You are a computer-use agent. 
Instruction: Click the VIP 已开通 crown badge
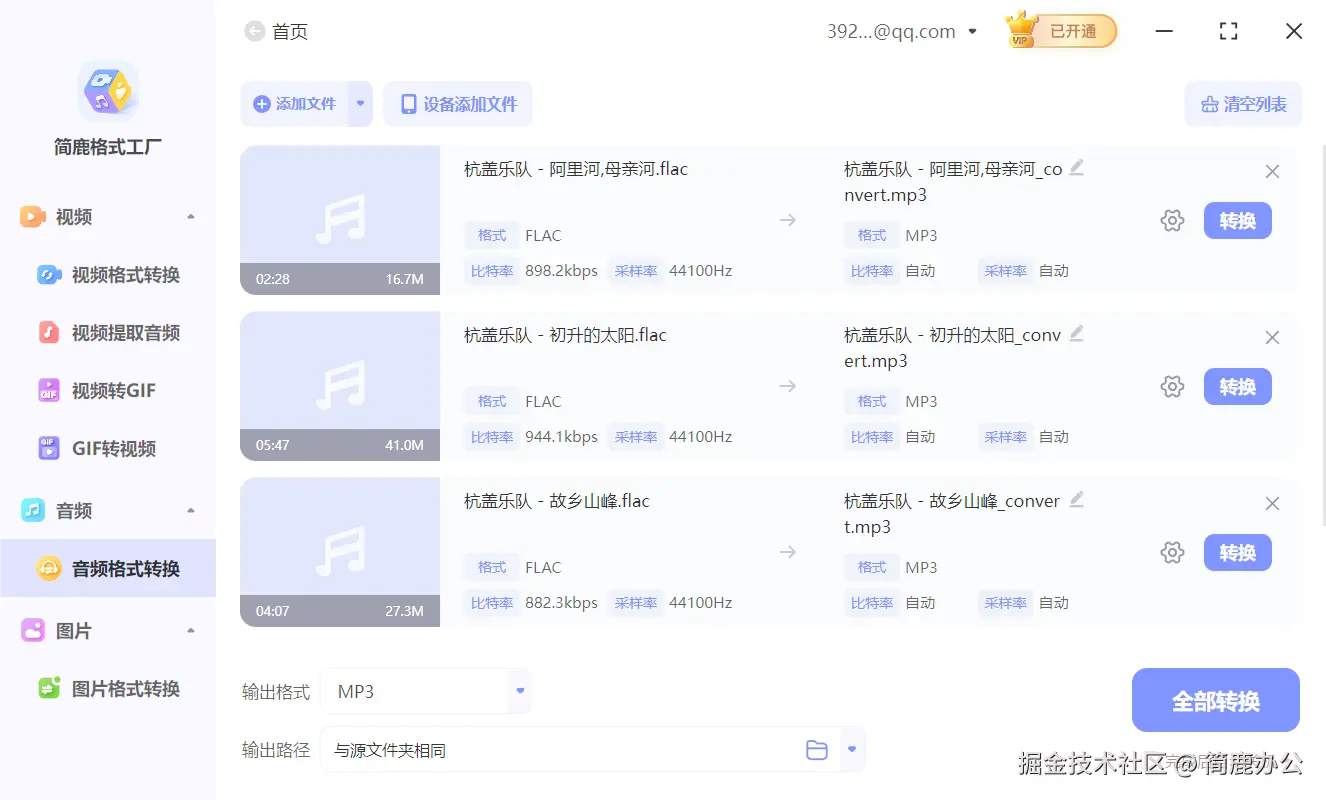pos(1060,31)
